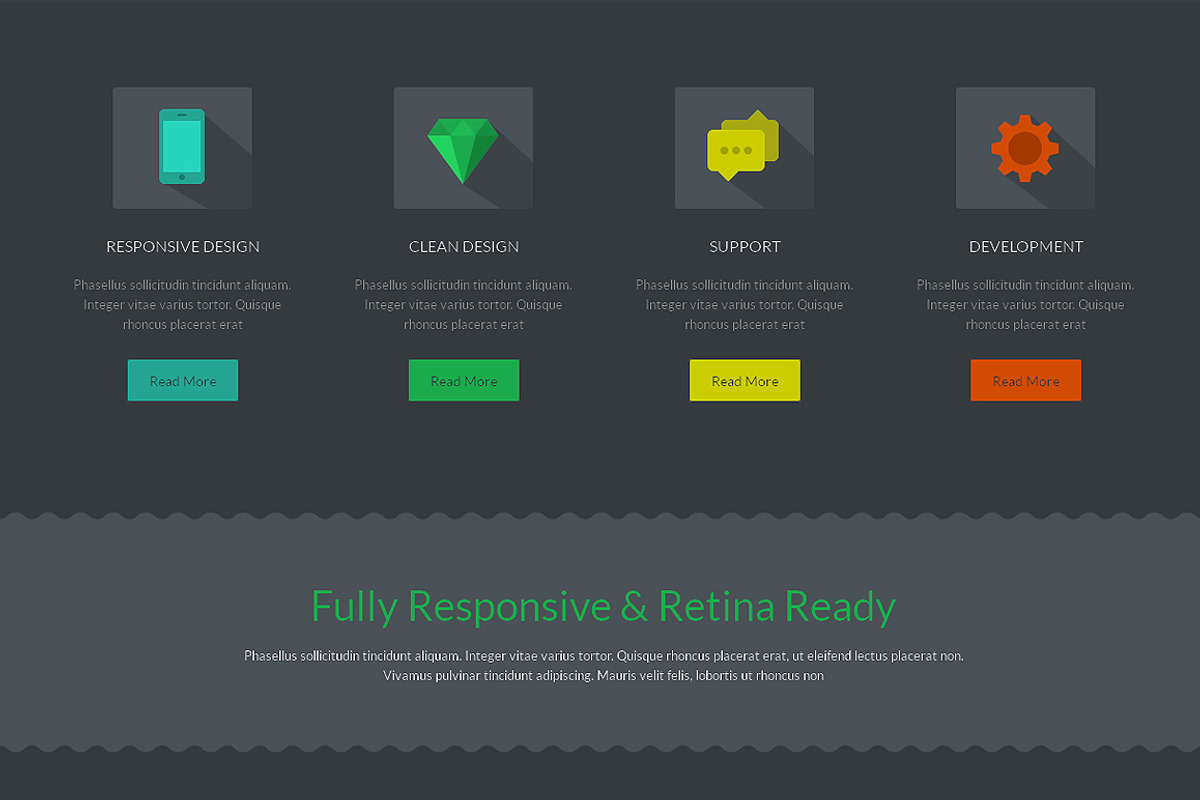This screenshot has width=1200, height=800.
Task: Open Read More under Clean Design
Action: [x=464, y=380]
